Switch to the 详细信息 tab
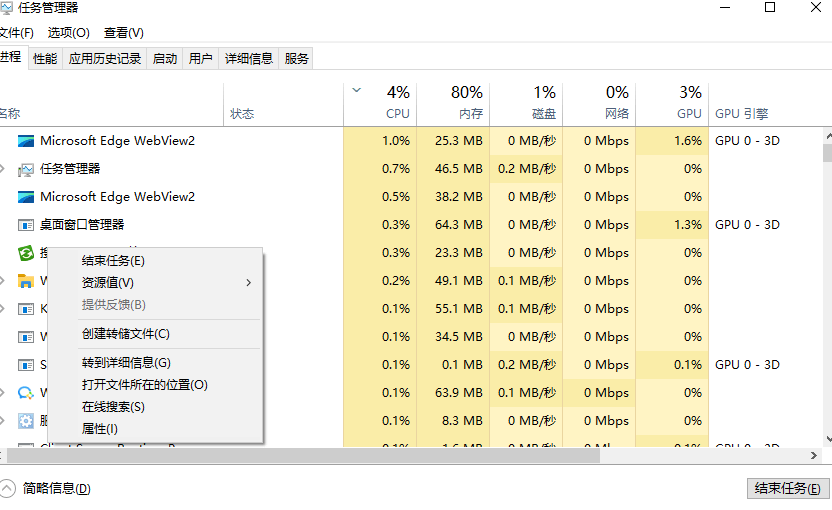 coord(249,58)
